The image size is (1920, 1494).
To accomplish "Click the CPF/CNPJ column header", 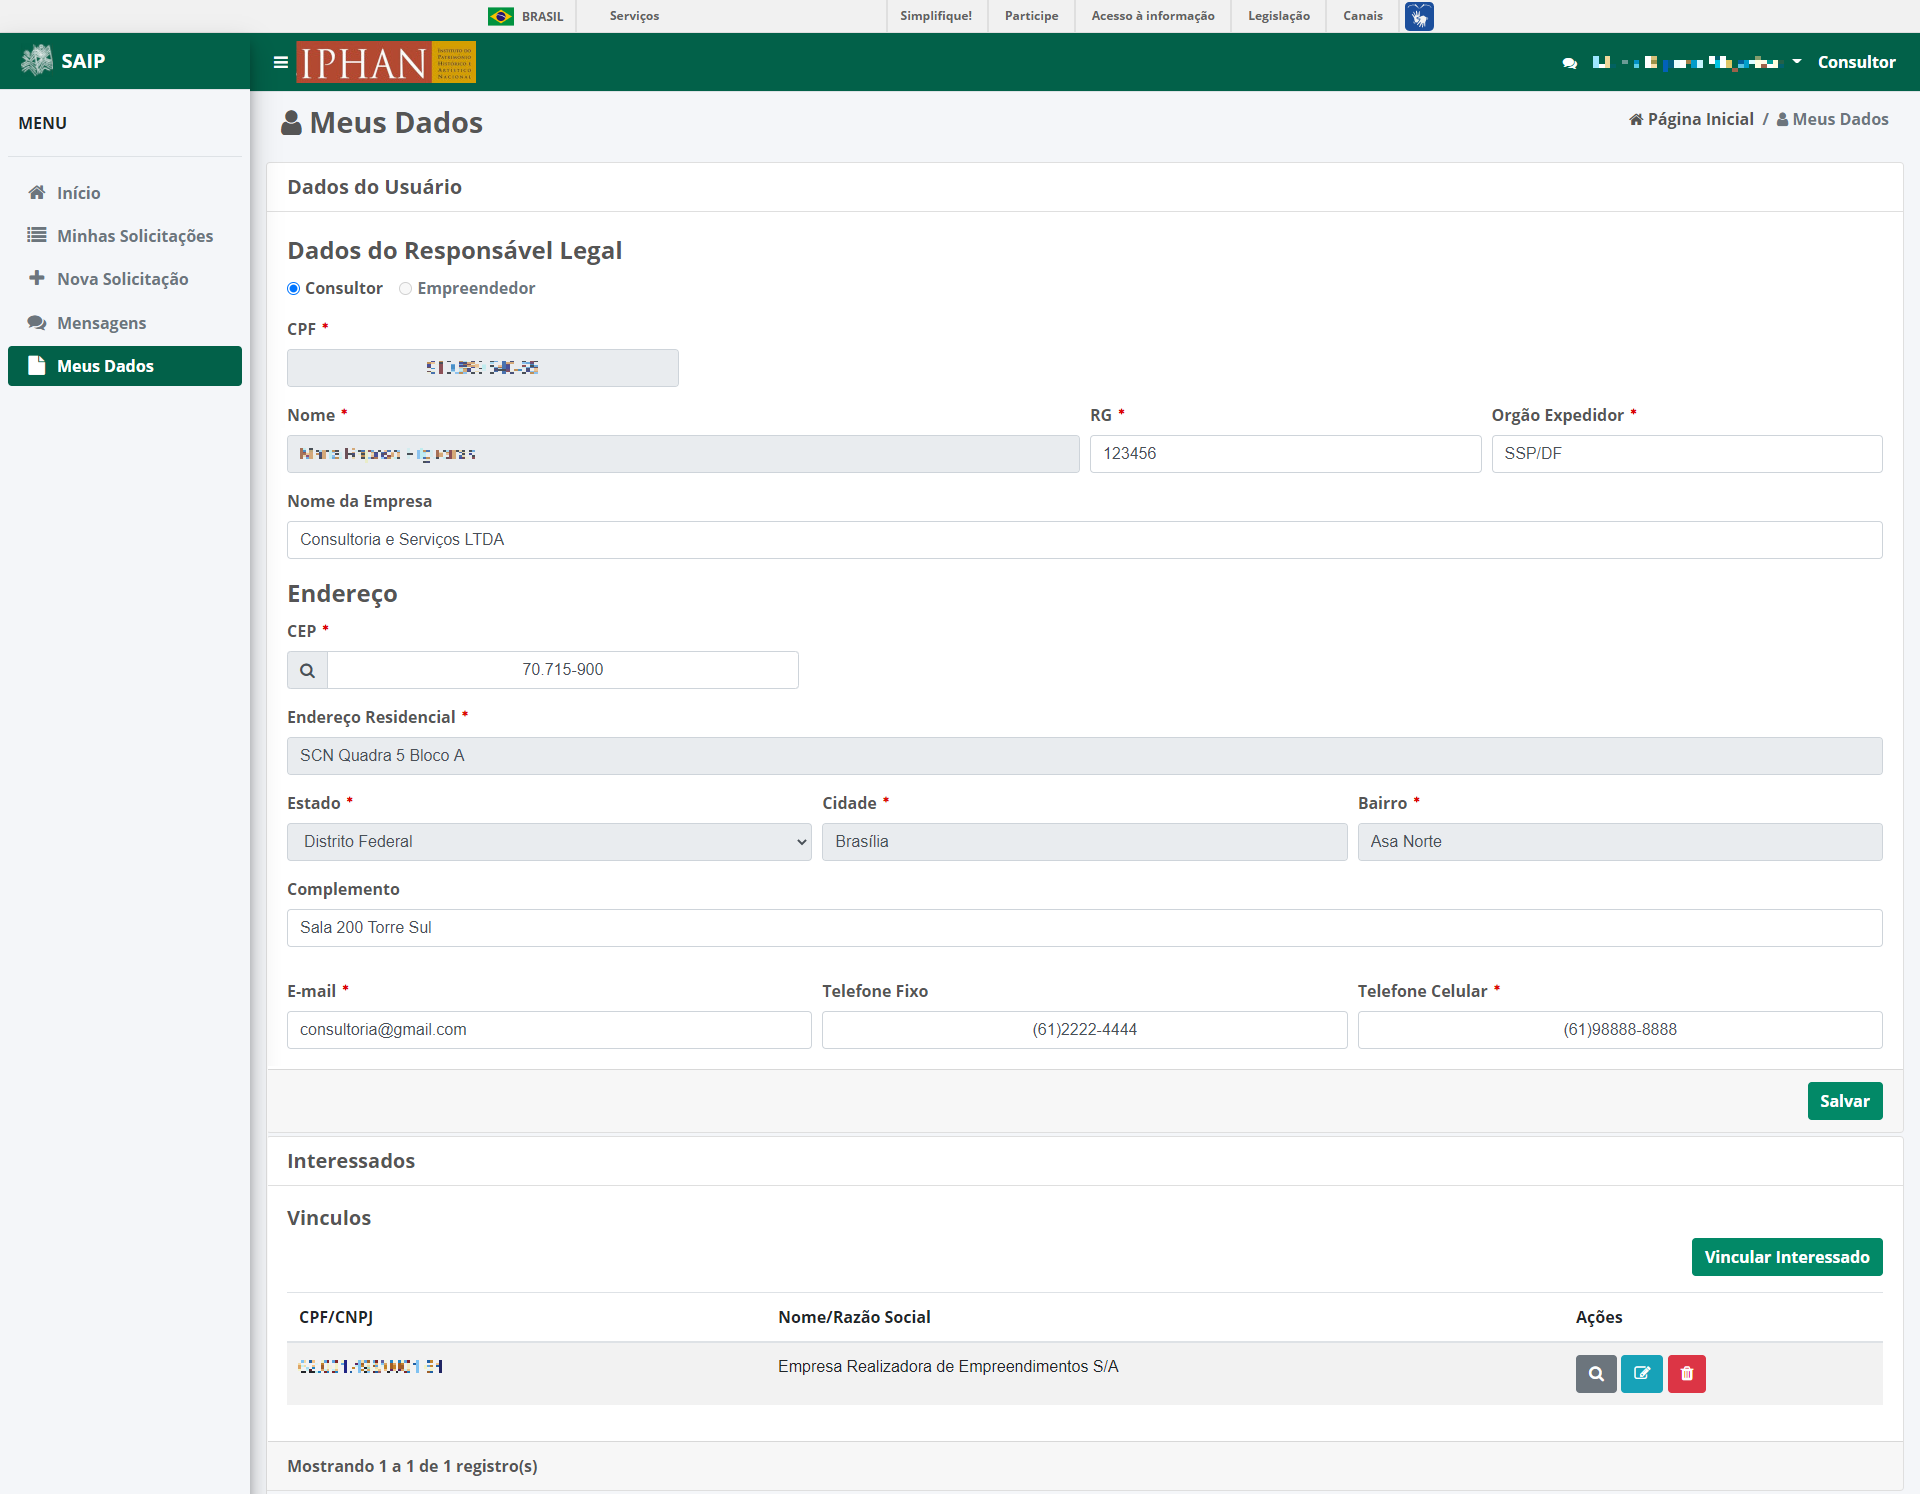I will coord(336,1317).
